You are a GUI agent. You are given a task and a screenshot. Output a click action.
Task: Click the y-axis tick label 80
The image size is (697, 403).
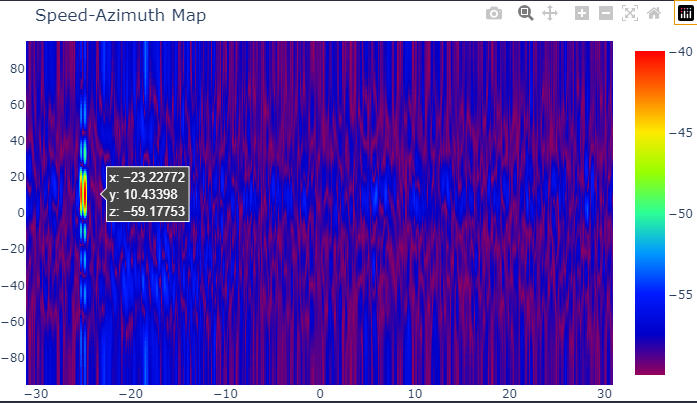click(17, 69)
